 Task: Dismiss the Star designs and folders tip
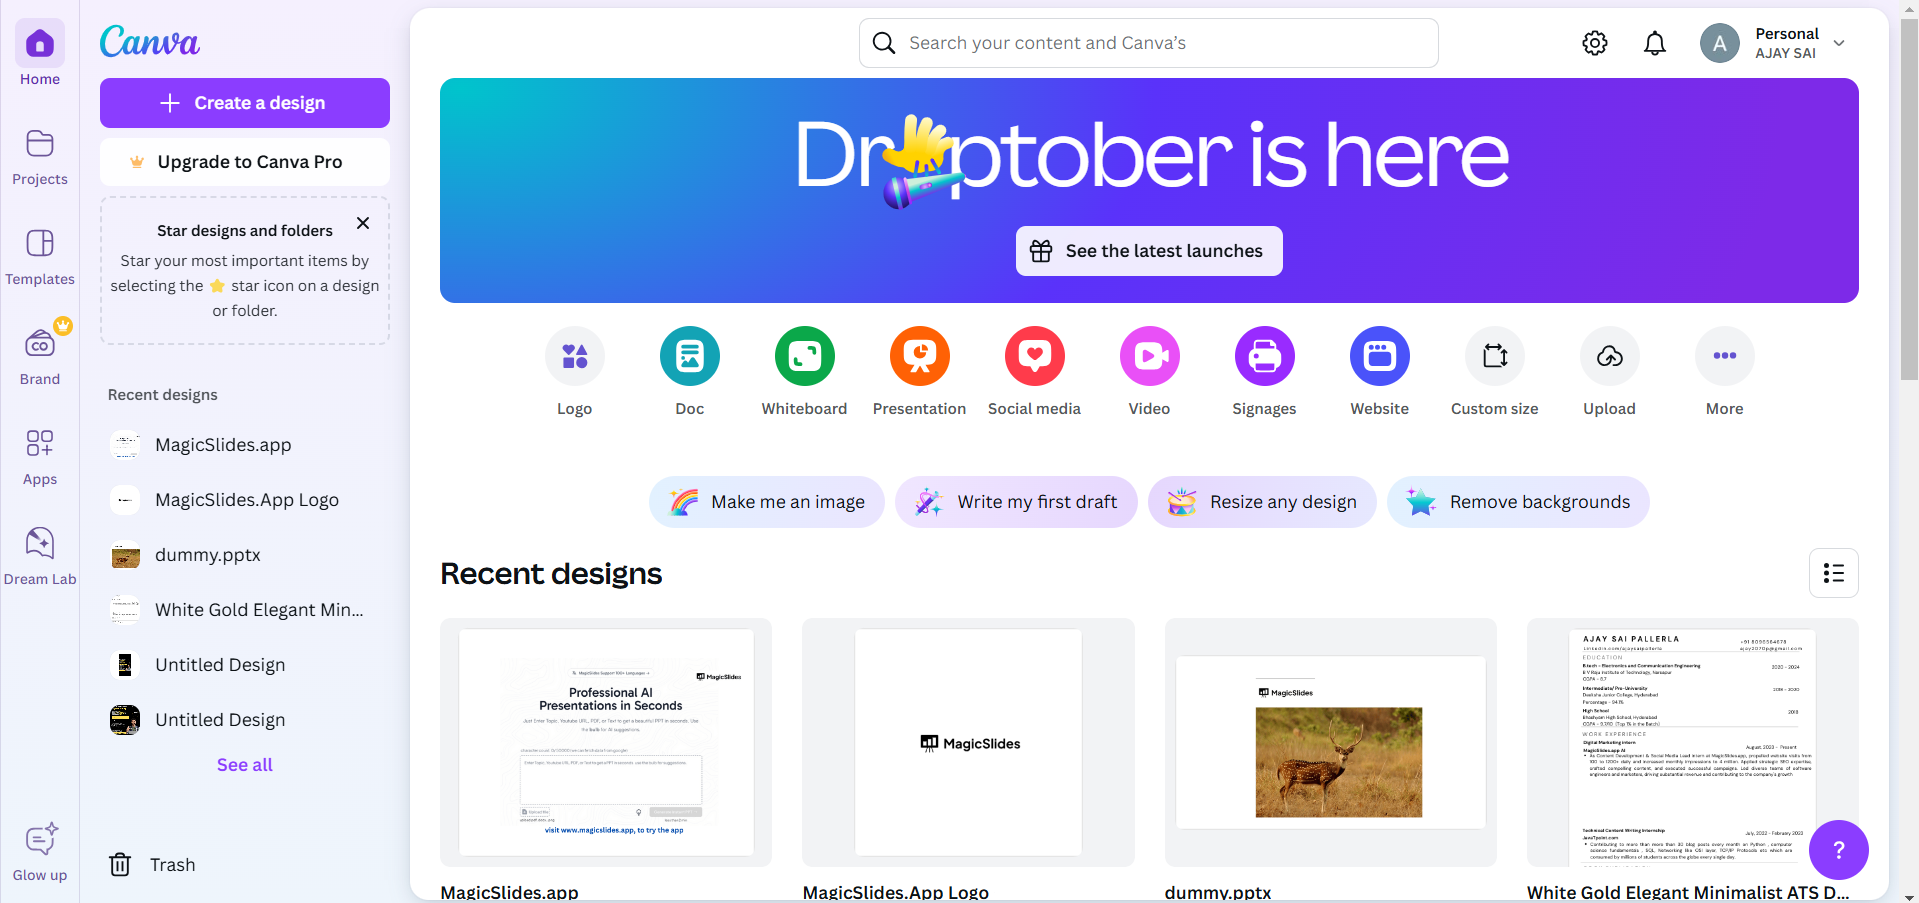363,223
